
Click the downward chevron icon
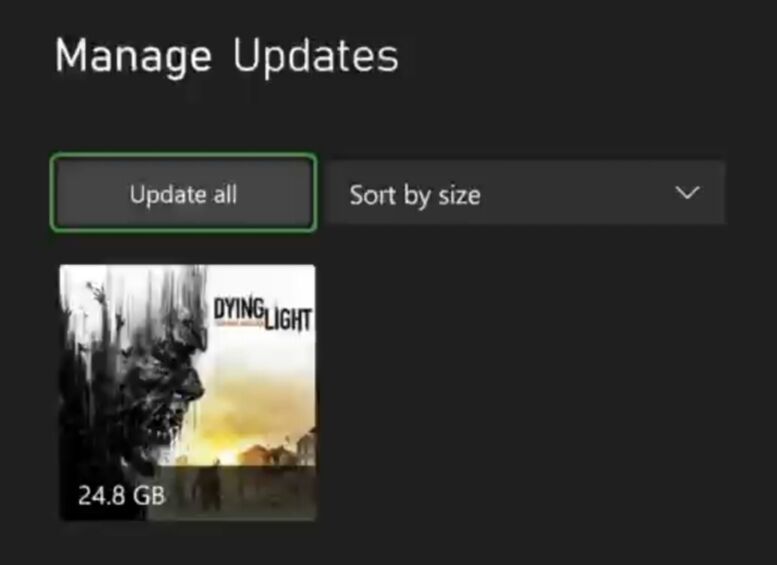coord(687,192)
